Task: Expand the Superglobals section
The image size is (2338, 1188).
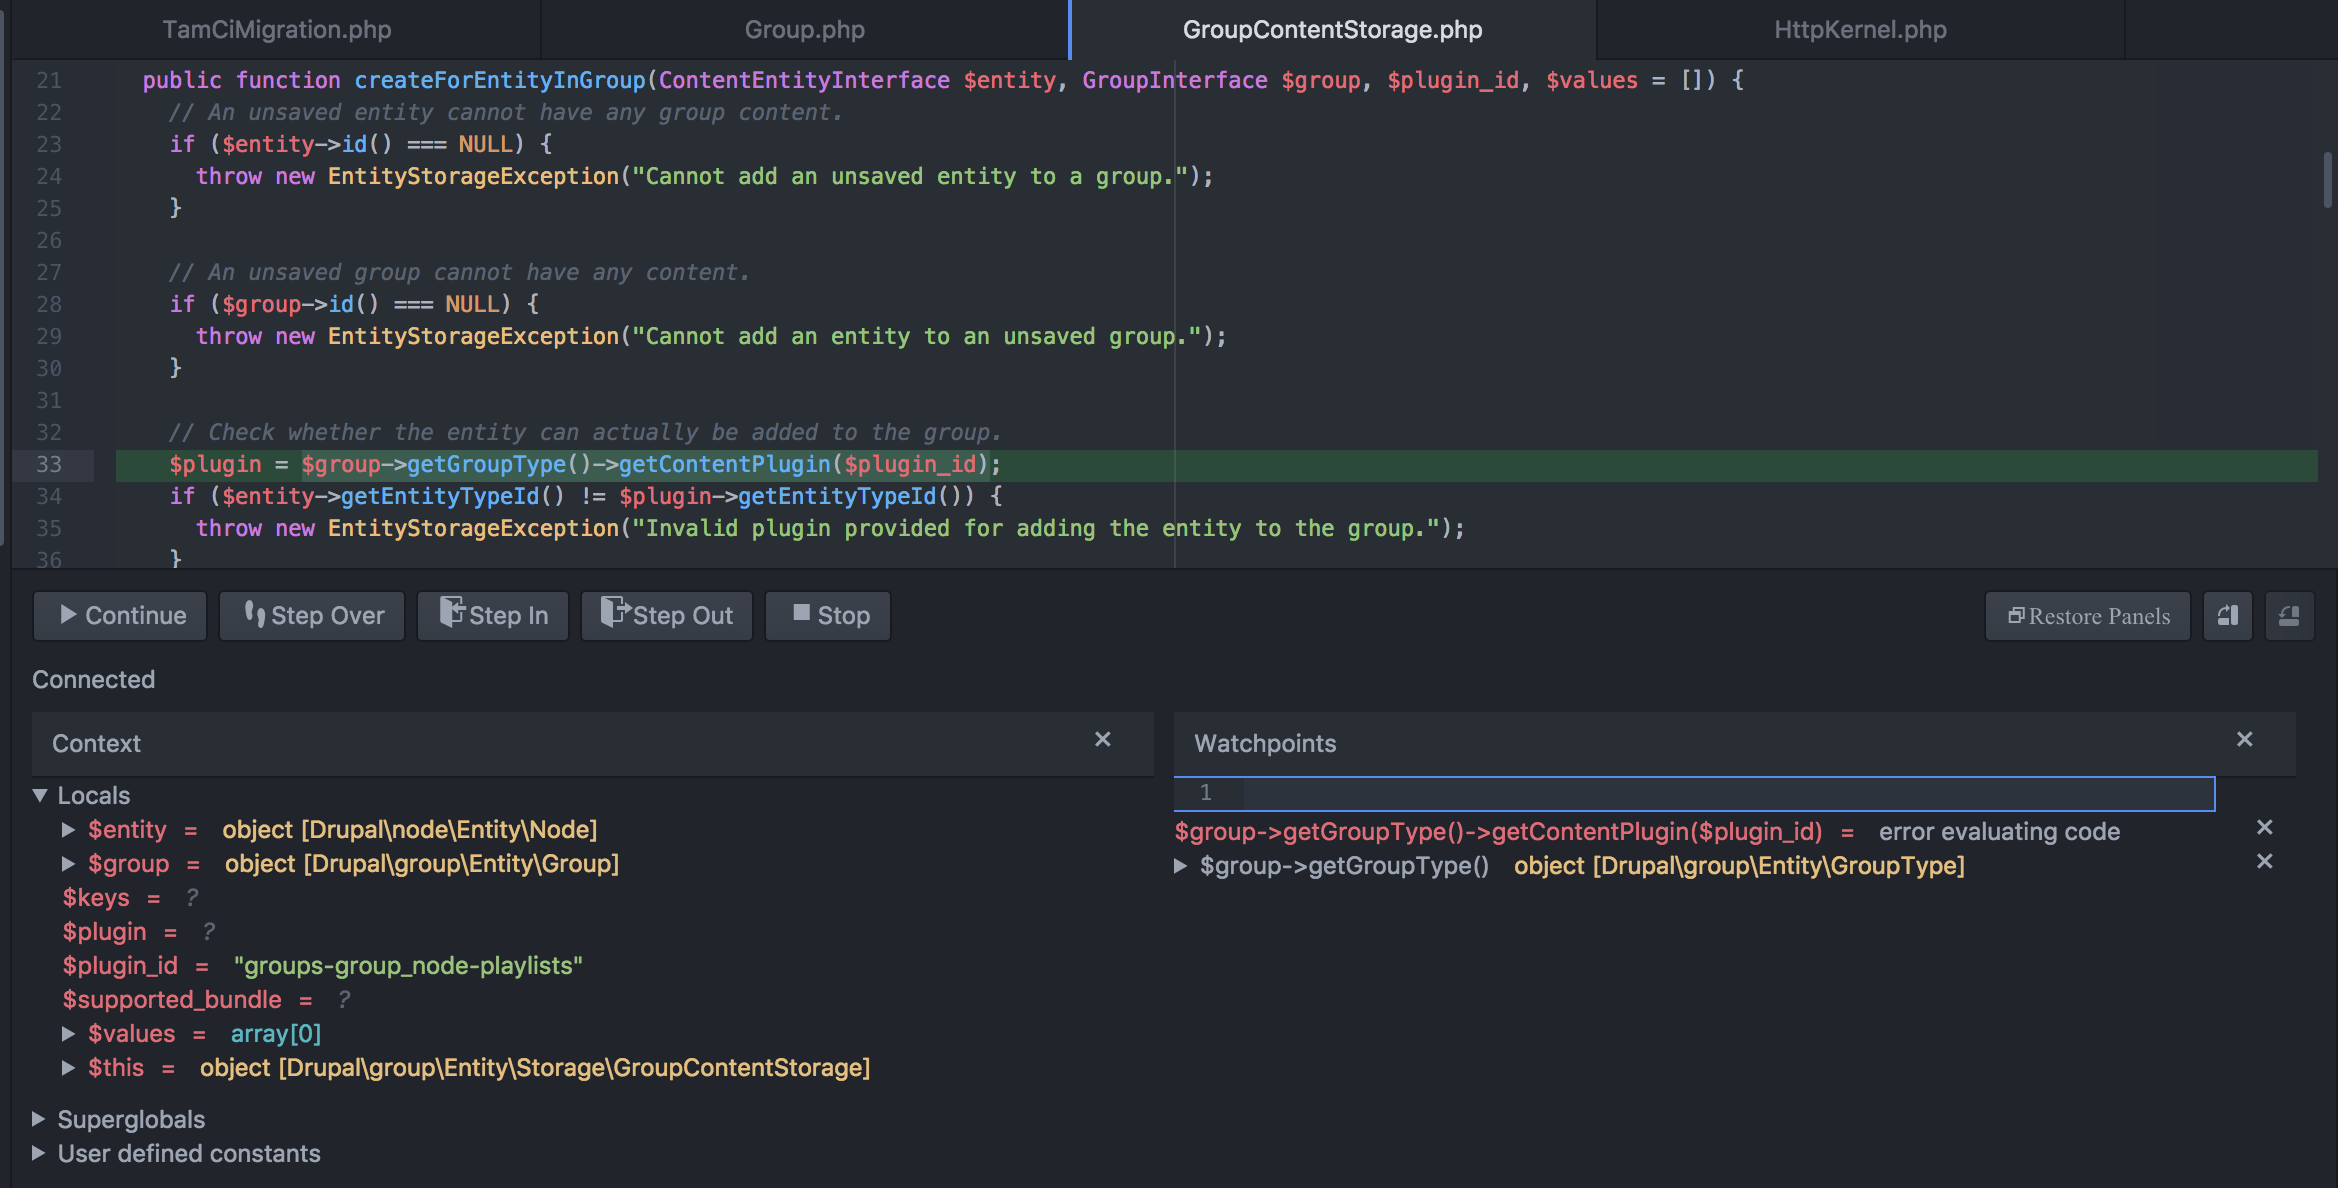Action: (x=38, y=1118)
